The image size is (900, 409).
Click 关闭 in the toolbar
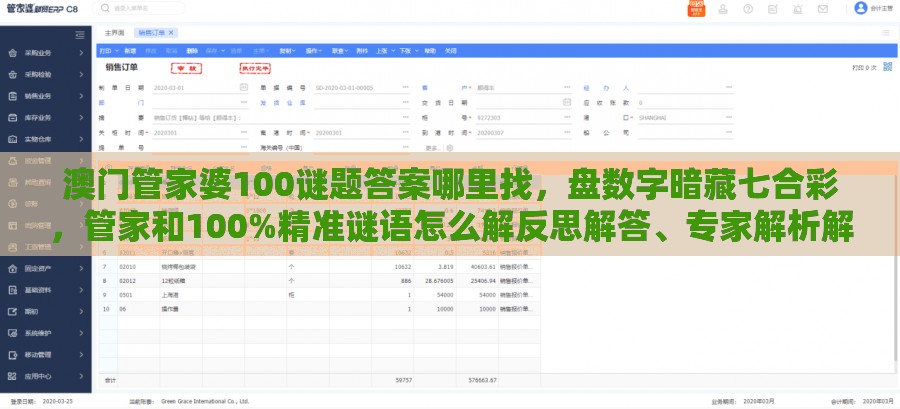point(451,50)
